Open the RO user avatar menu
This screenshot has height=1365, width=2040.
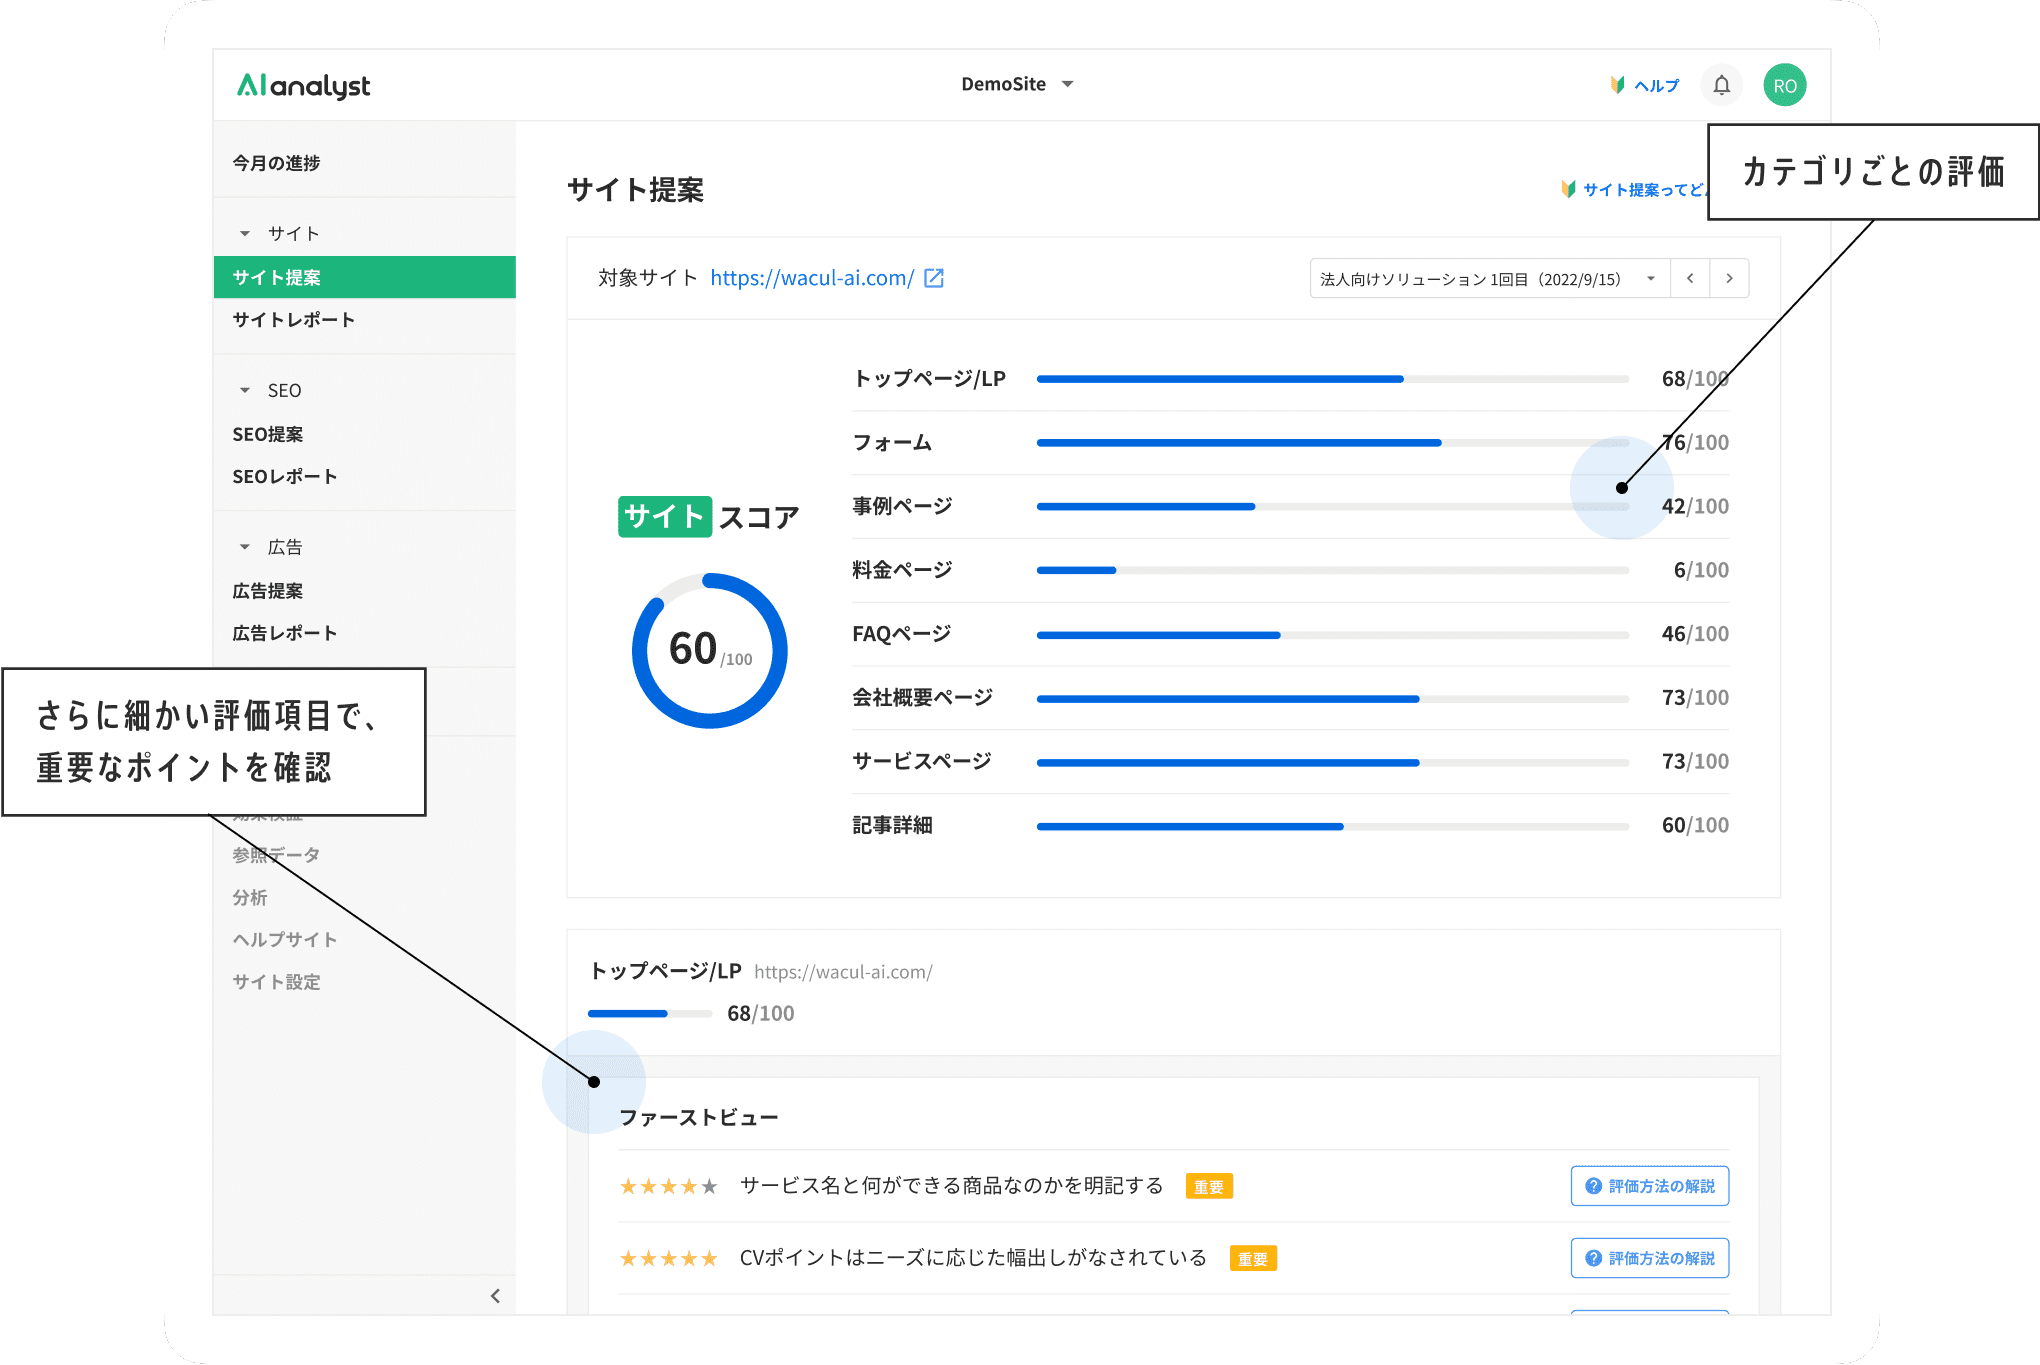click(x=1785, y=86)
